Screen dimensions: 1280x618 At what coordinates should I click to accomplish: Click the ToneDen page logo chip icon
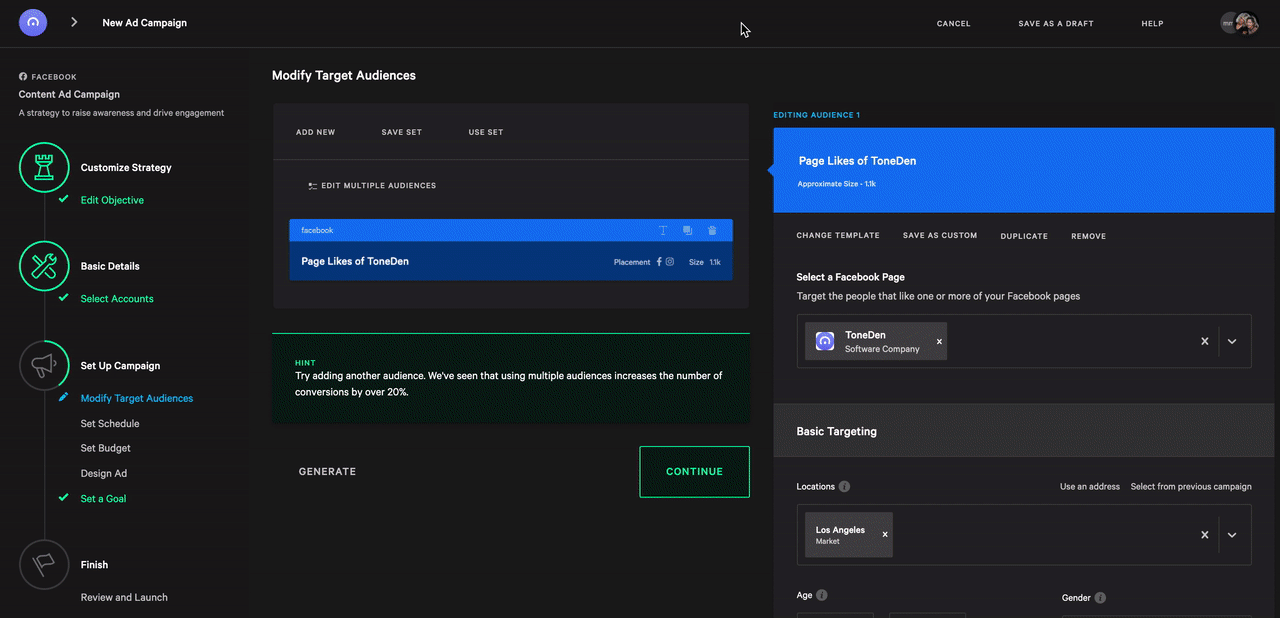tap(825, 341)
